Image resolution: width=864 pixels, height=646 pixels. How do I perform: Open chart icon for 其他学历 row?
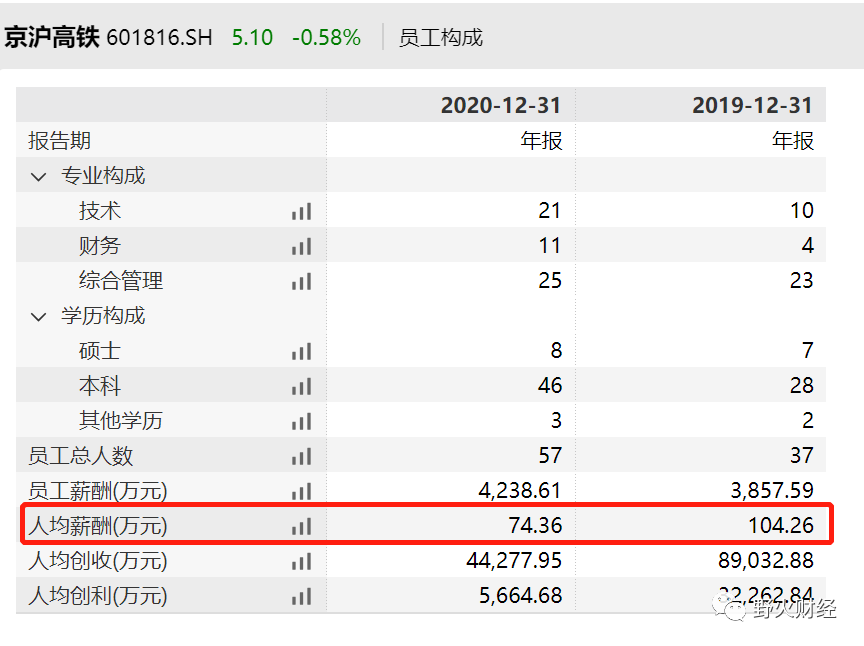[x=301, y=422]
